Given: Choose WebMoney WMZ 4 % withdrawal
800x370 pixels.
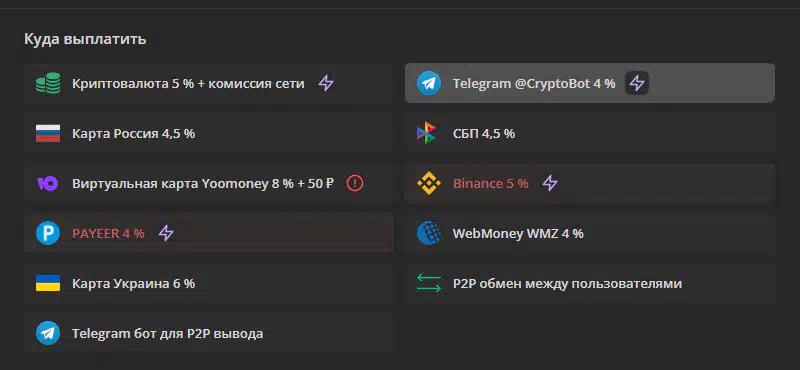Looking at the screenshot, I should point(590,234).
